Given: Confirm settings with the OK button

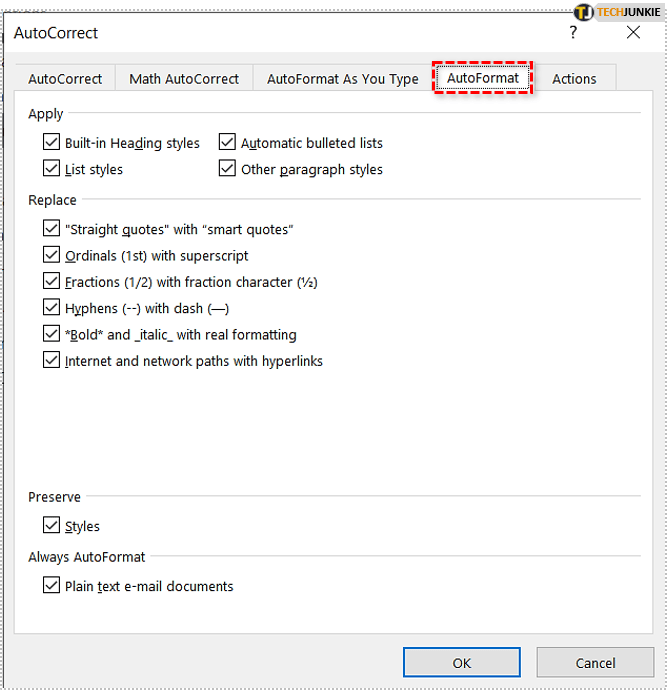Looking at the screenshot, I should click(x=461, y=662).
